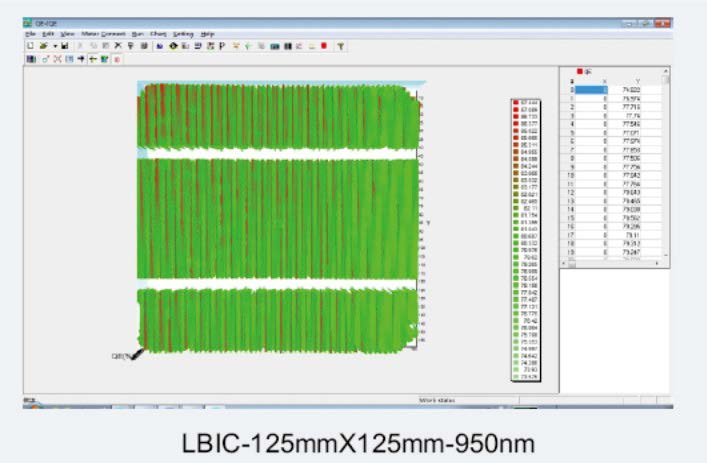This screenshot has width=707, height=463.
Task: Click first grid icon in second toolbar row
Action: click(x=31, y=59)
